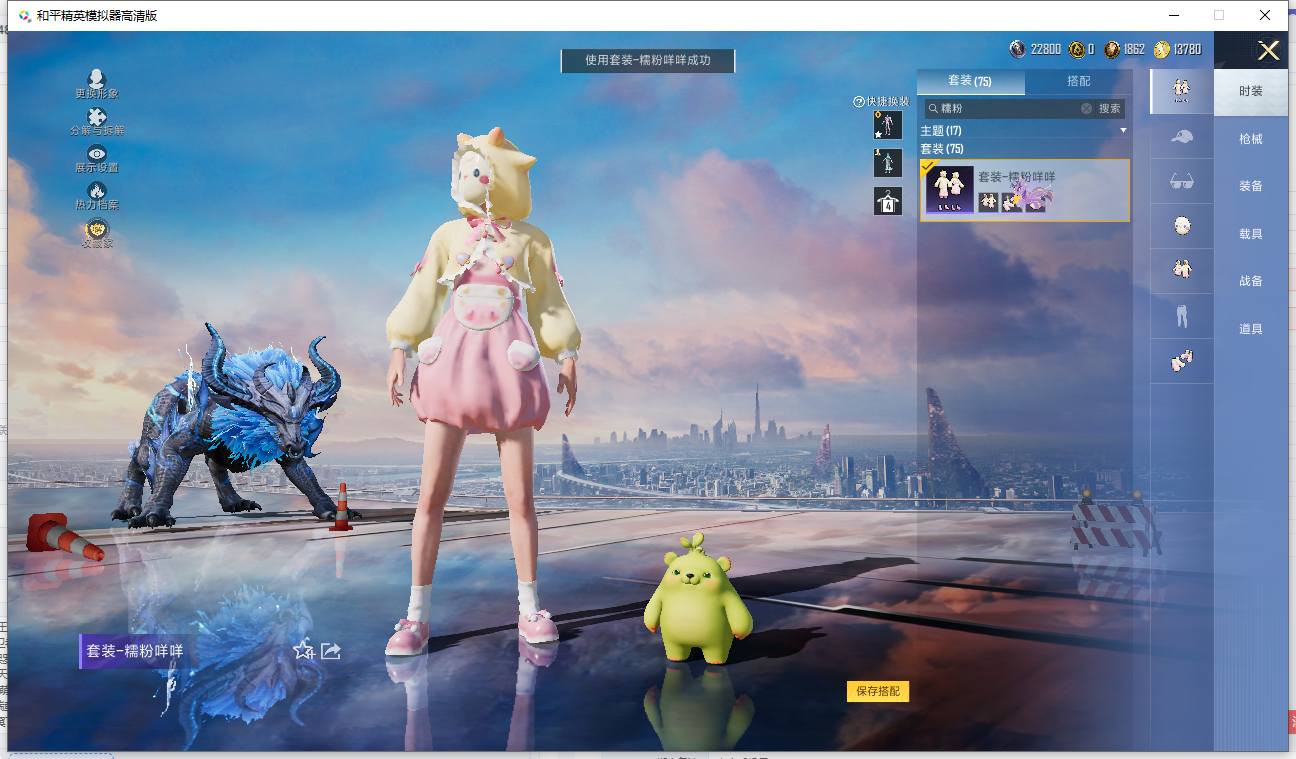Open the wardrobe hanger icon numbered 4
Image resolution: width=1296 pixels, height=759 pixels.
pyautogui.click(x=887, y=201)
